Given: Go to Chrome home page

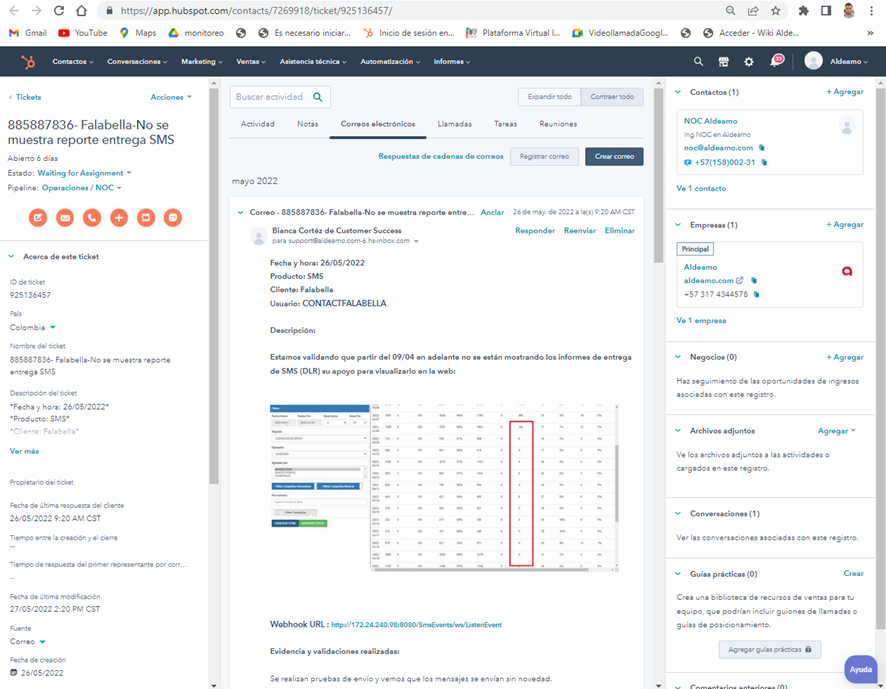Looking at the screenshot, I should (81, 11).
